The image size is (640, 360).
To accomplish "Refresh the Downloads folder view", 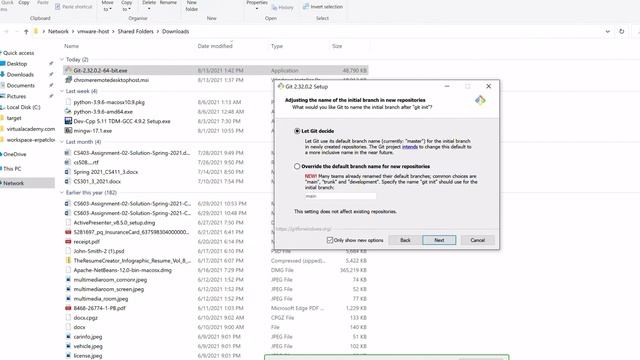I will pos(621,31).
